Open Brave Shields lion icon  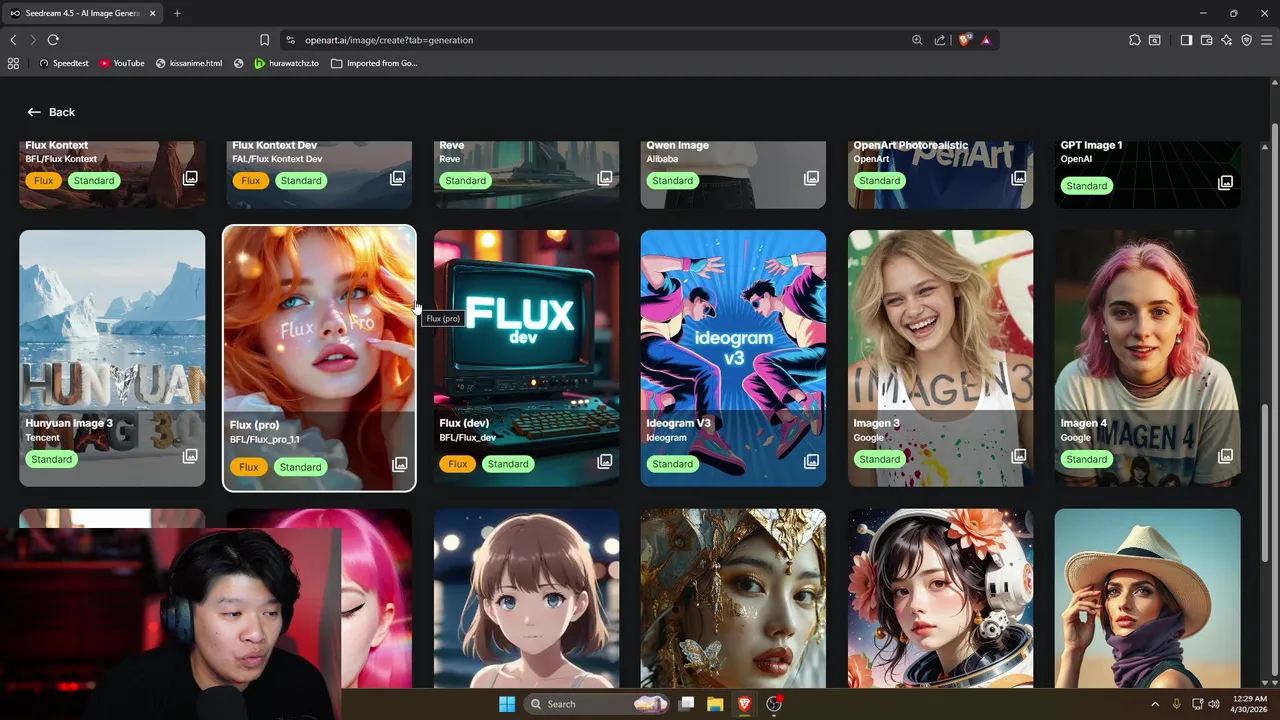point(965,40)
